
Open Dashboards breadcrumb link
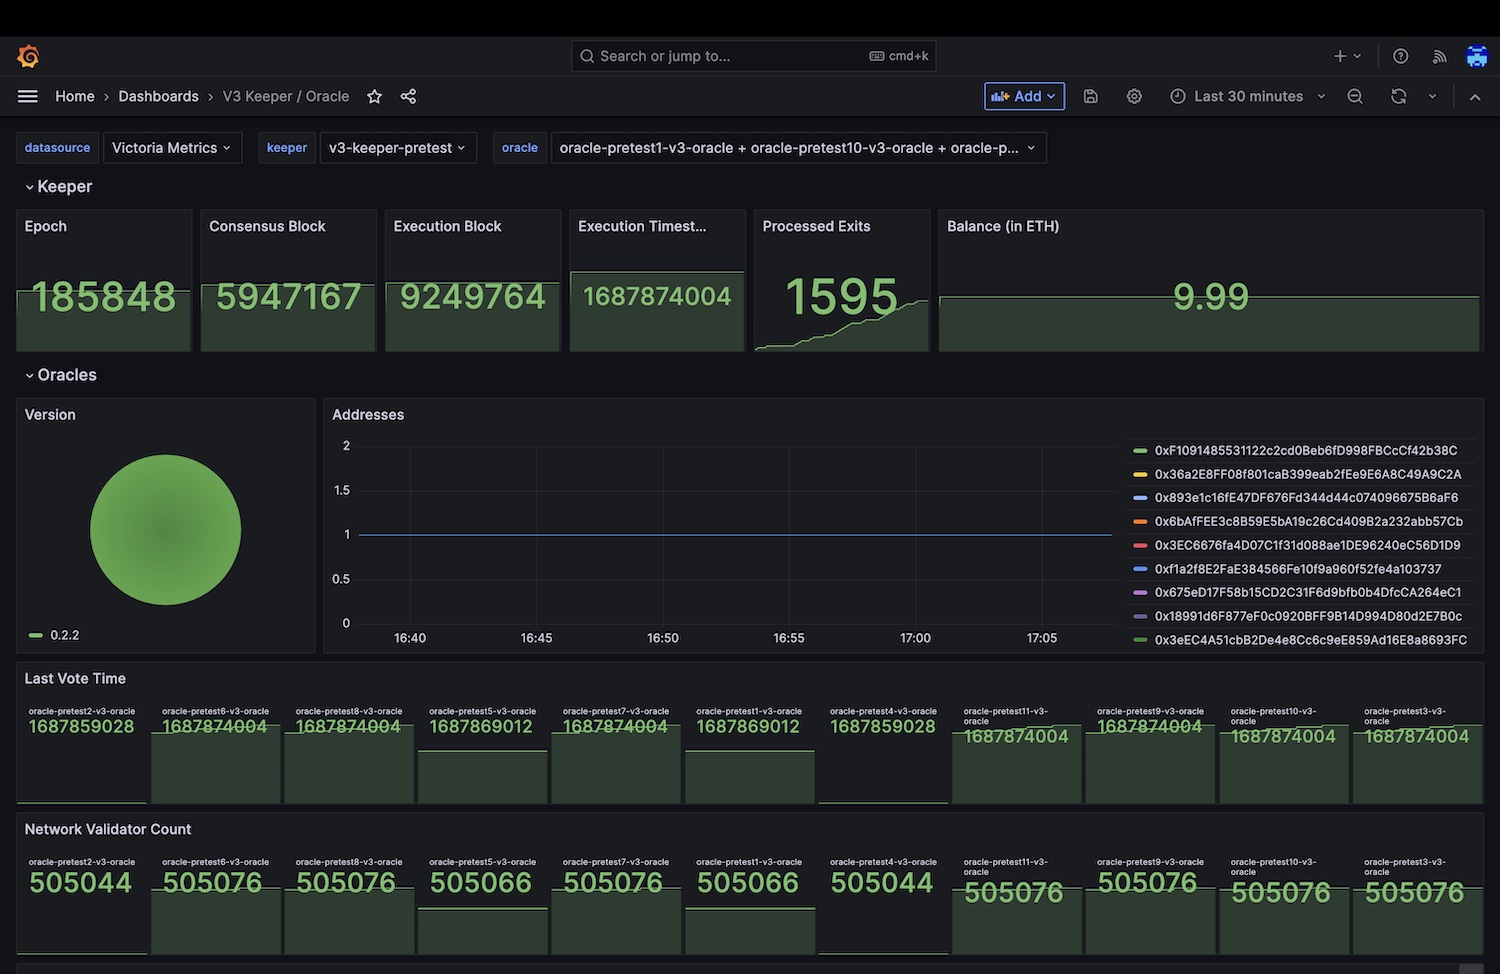[158, 96]
